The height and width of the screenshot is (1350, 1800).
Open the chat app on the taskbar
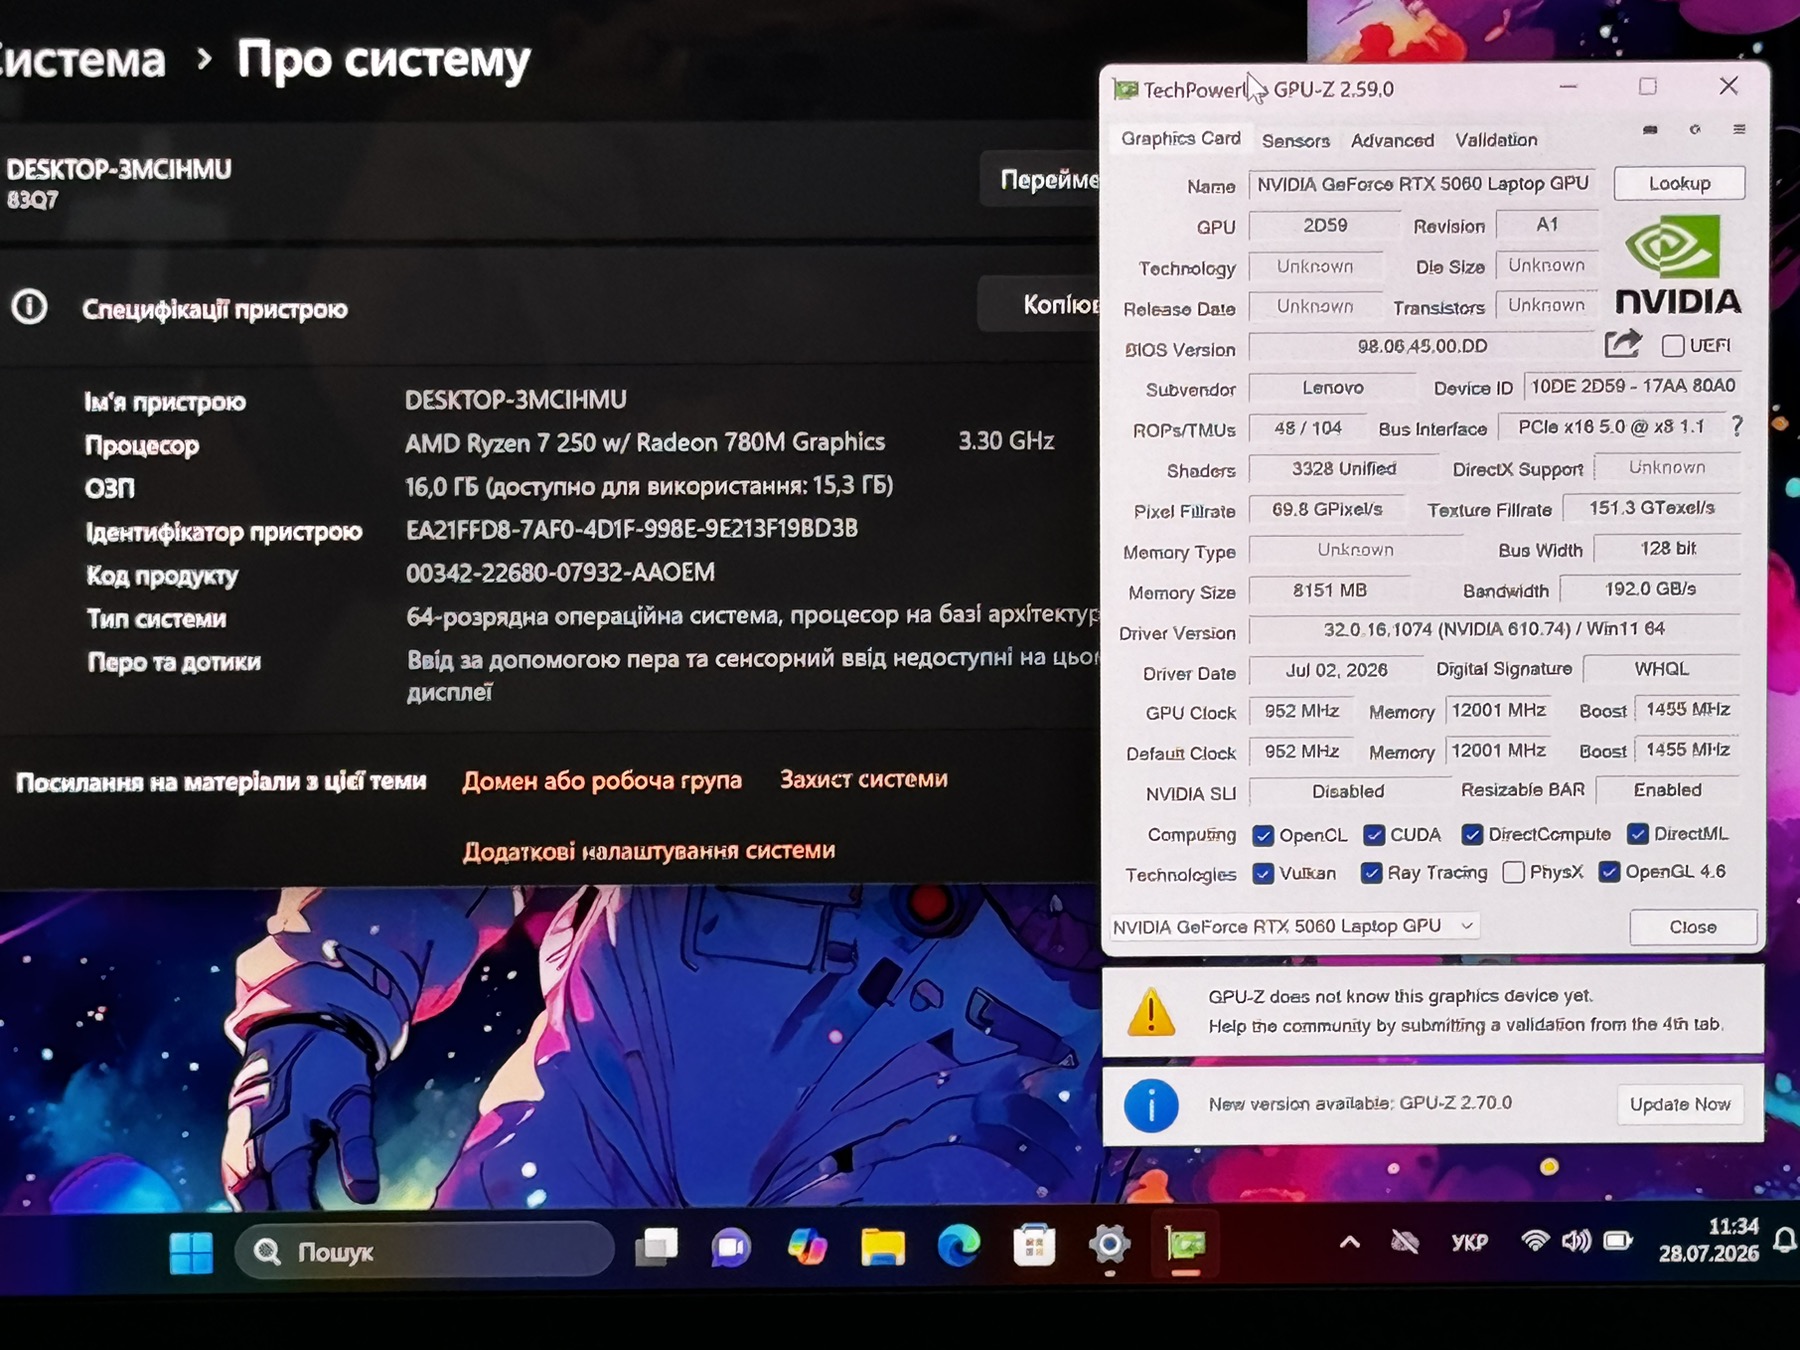tap(731, 1247)
